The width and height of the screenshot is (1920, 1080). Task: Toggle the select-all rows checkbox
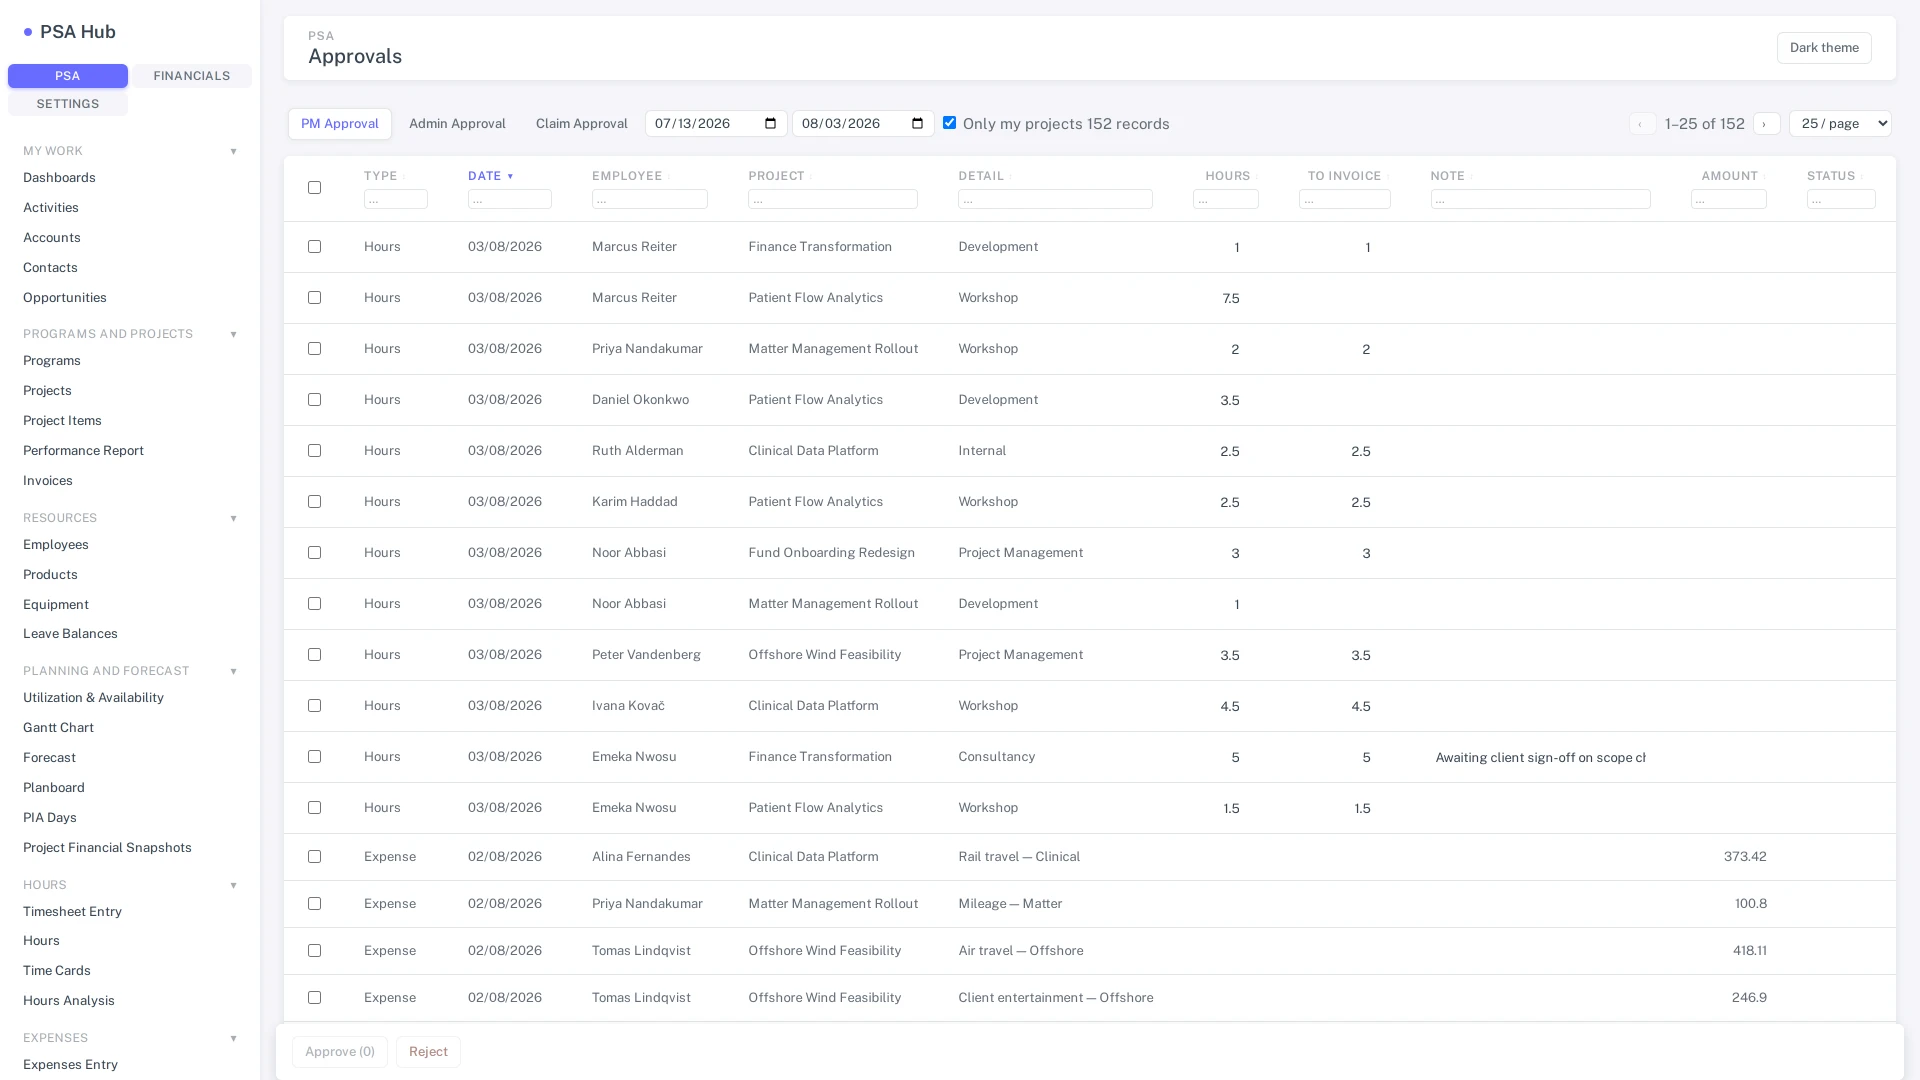click(x=314, y=187)
